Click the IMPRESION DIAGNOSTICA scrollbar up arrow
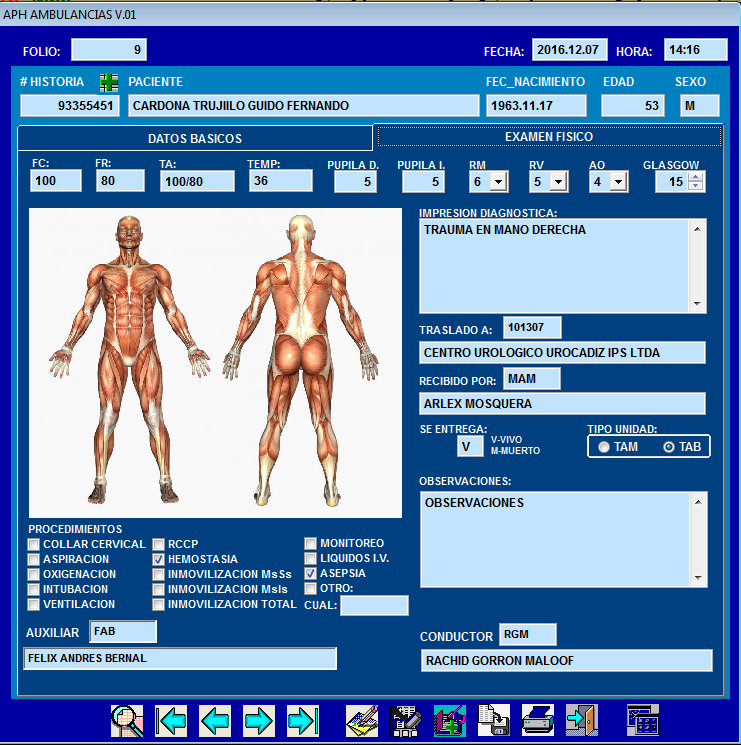Screen dimensions: 741x745 pyautogui.click(x=697, y=229)
